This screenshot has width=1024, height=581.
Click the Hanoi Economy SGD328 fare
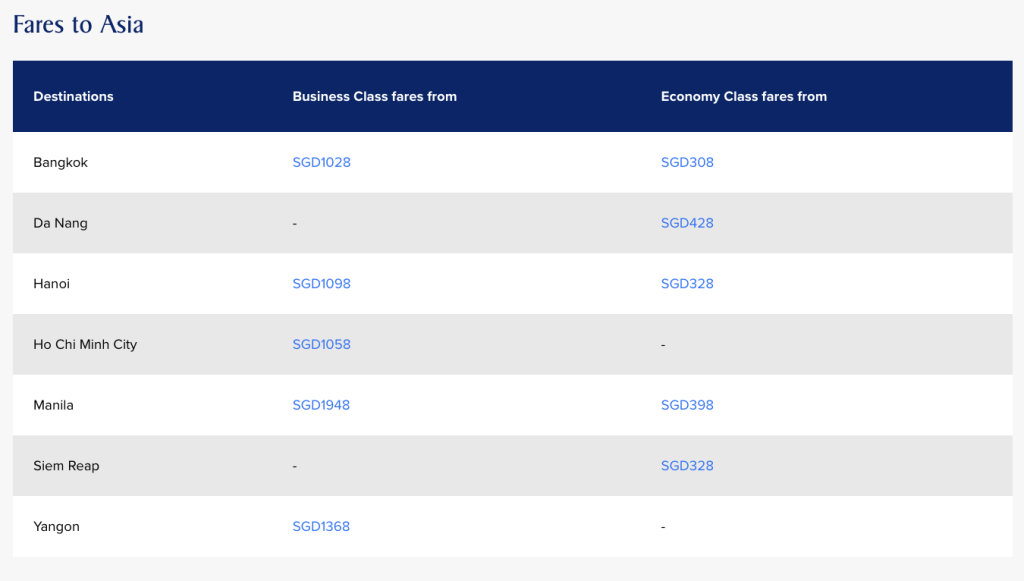687,284
